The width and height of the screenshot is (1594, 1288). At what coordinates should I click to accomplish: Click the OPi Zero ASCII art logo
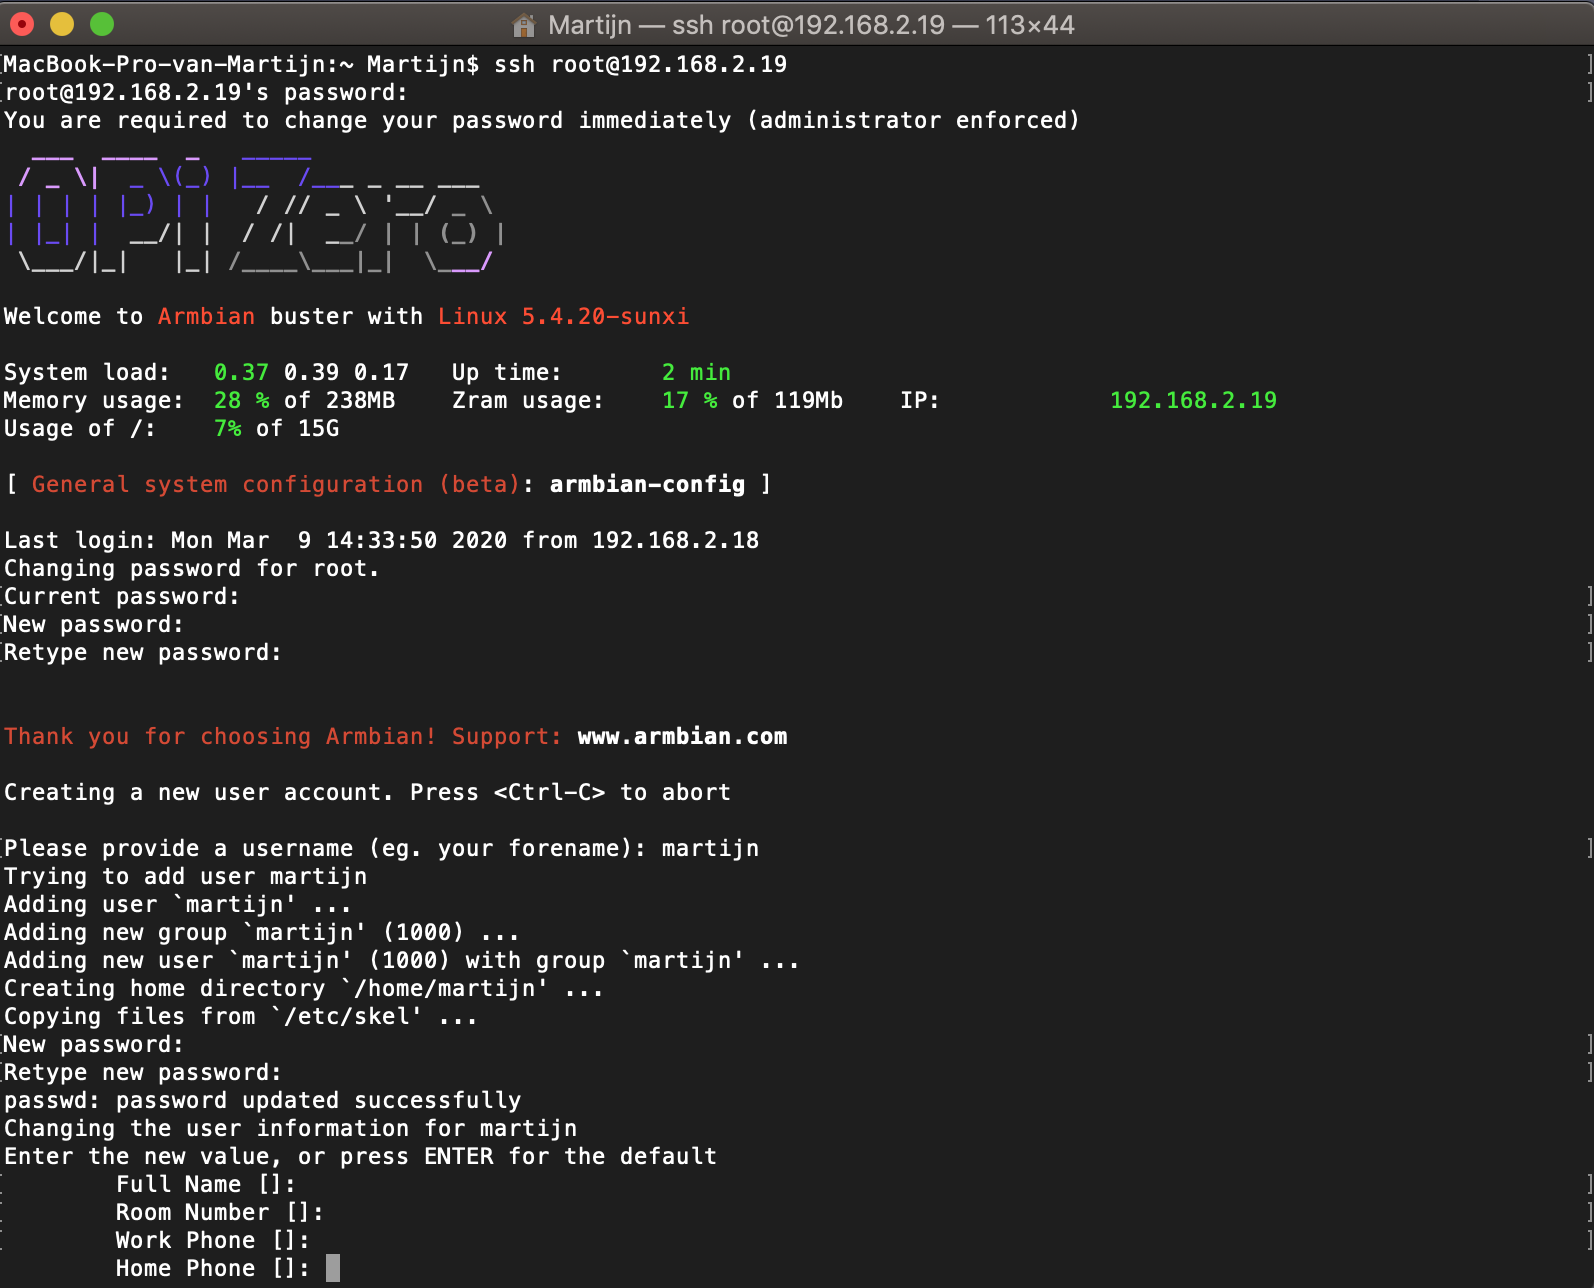click(x=255, y=211)
